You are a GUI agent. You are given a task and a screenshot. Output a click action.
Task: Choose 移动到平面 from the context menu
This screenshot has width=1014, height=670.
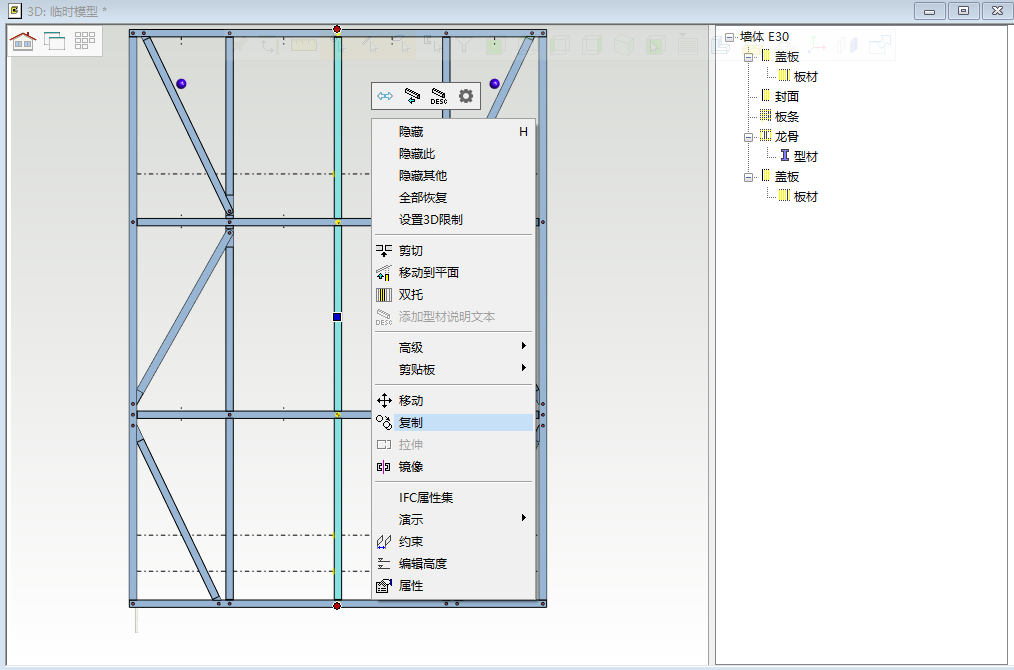(x=453, y=273)
